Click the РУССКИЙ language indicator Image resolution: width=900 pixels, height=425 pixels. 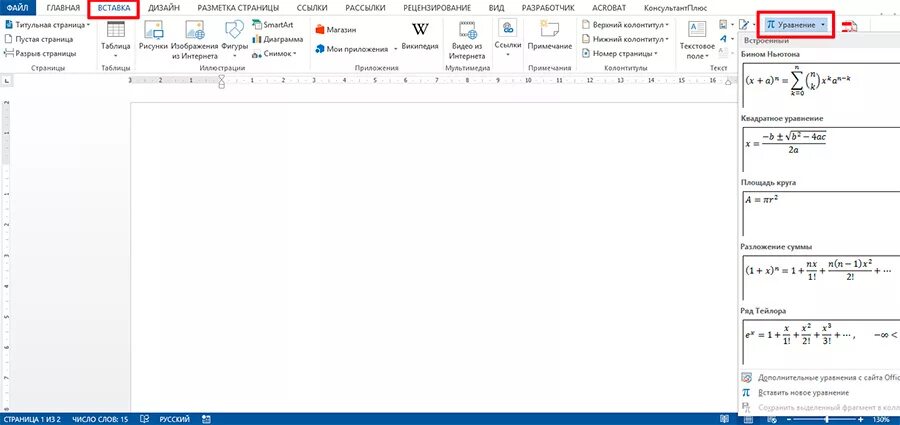[174, 419]
